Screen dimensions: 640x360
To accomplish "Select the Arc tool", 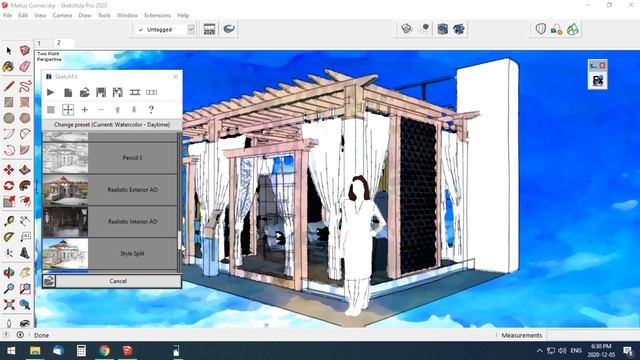I will pyautogui.click(x=9, y=134).
